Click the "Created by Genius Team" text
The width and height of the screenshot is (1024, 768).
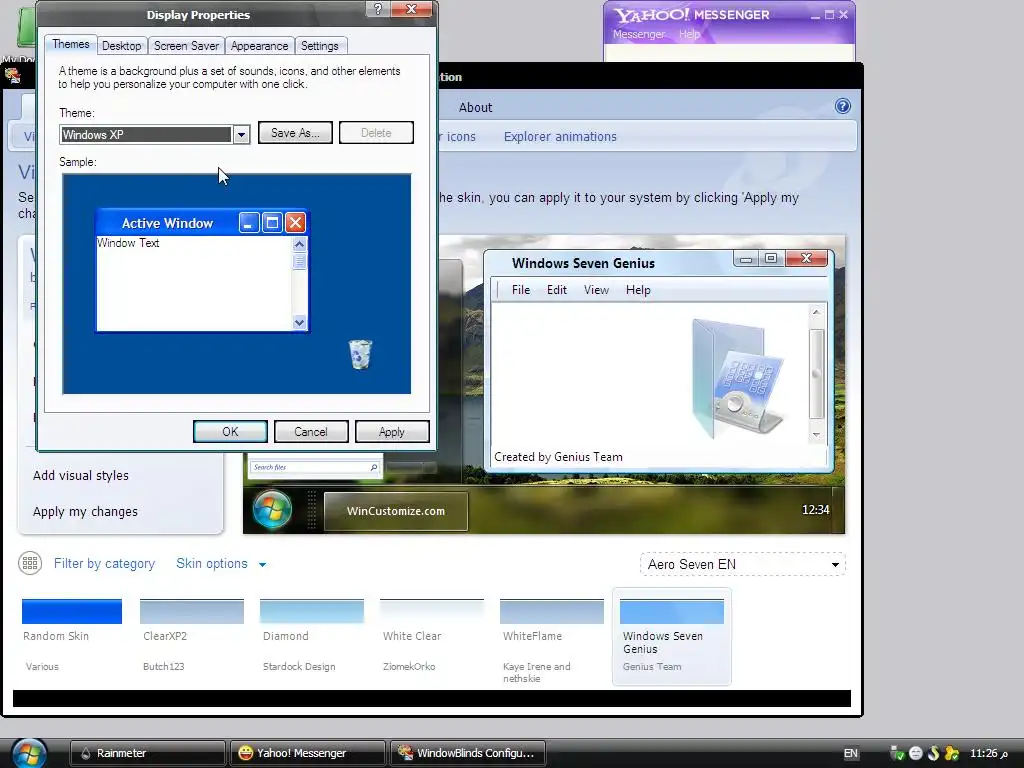click(x=558, y=457)
